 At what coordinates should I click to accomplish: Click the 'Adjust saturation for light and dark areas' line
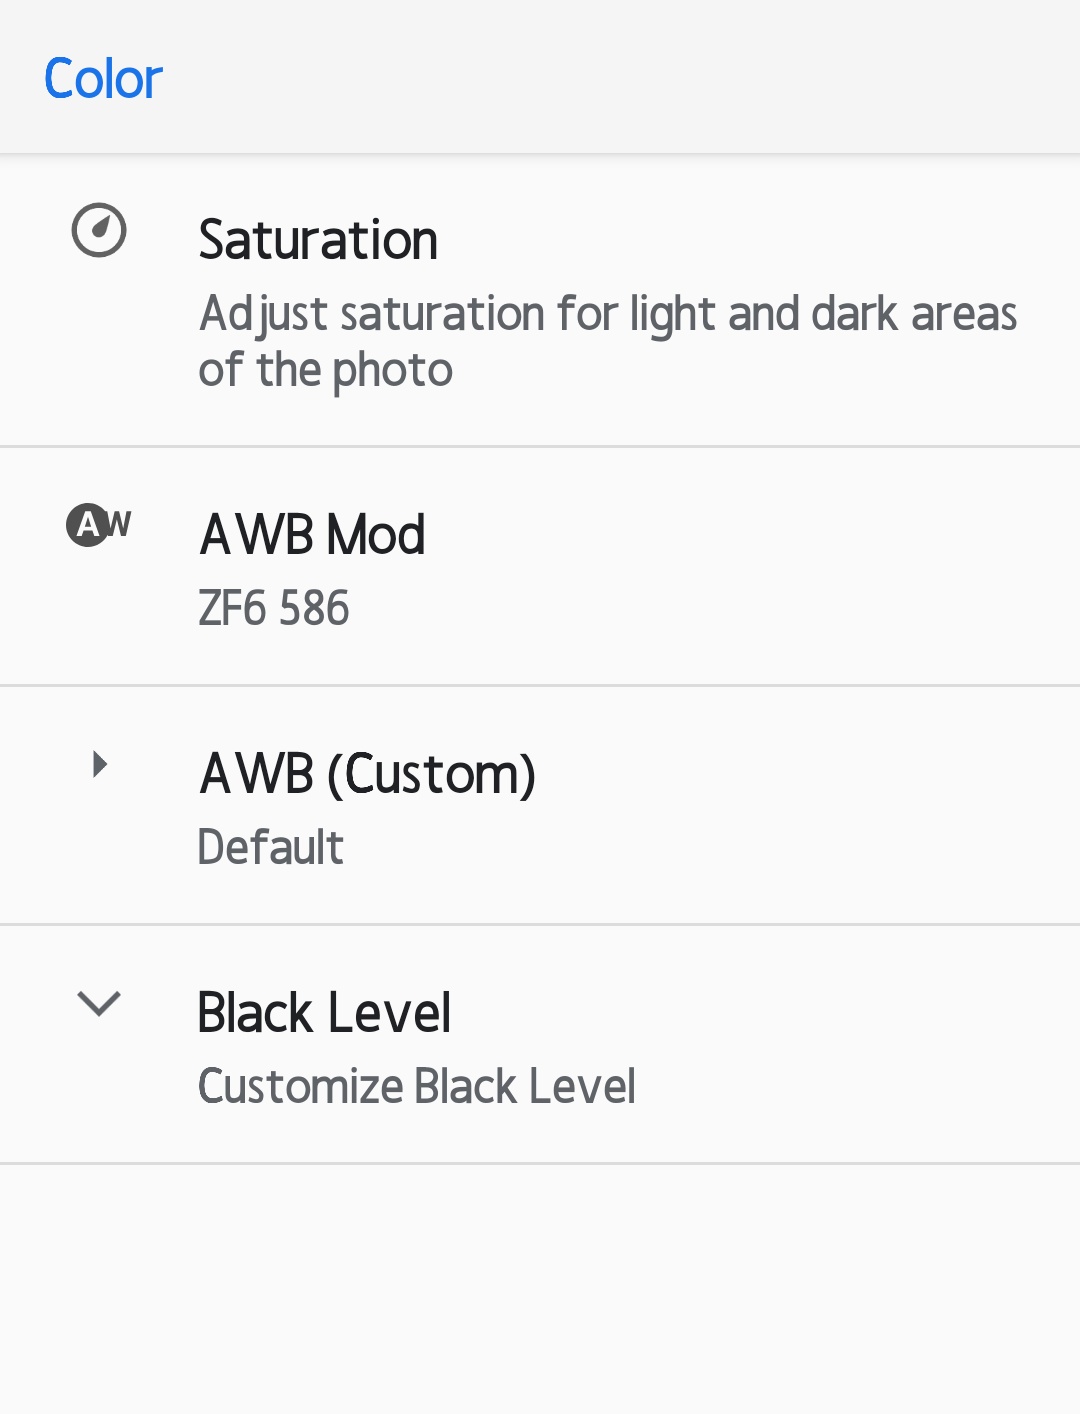pyautogui.click(x=607, y=314)
